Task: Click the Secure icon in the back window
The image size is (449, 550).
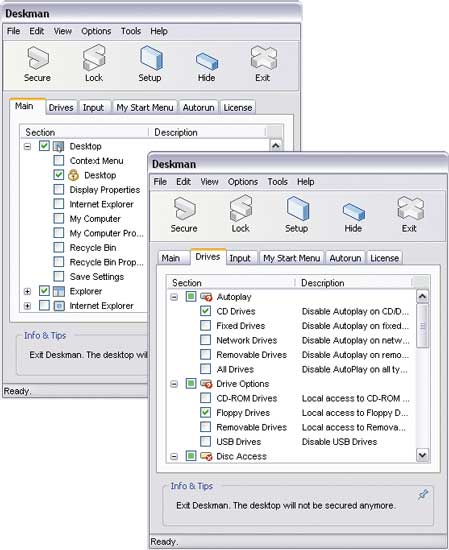Action: 38,63
